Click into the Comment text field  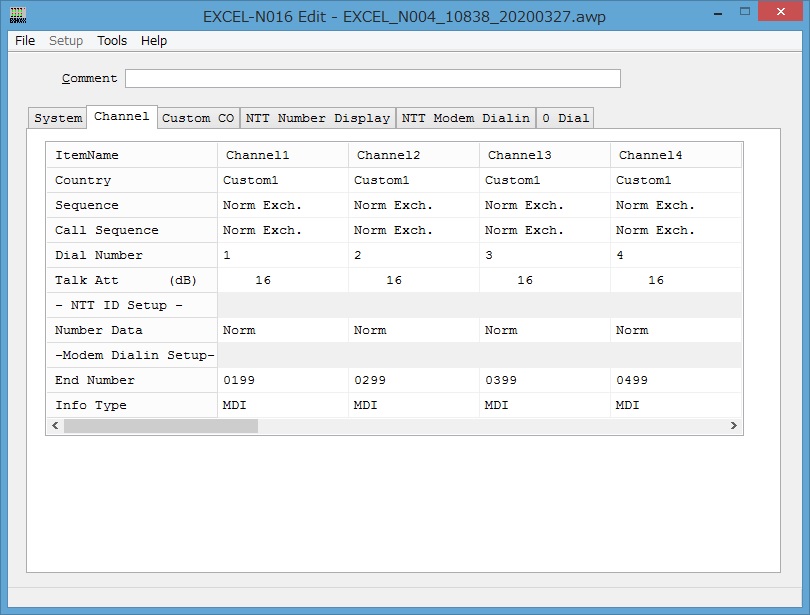pos(372,79)
